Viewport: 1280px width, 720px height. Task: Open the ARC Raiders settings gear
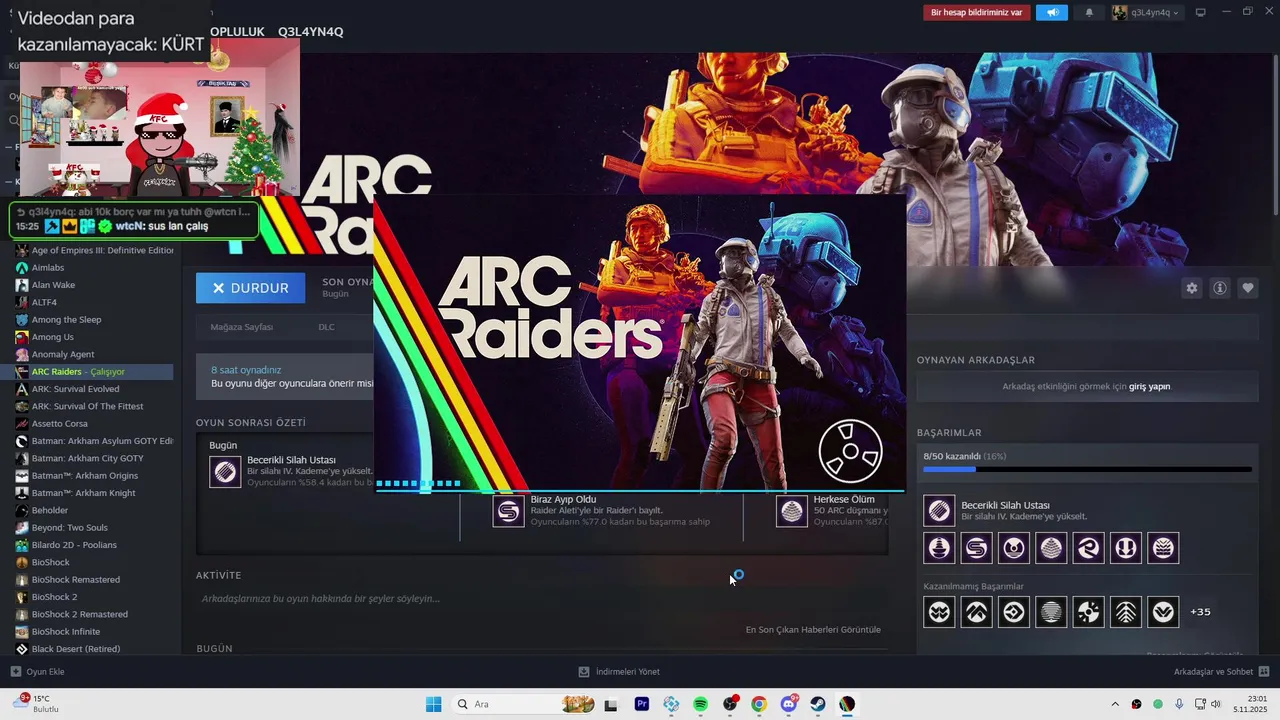[1191, 288]
